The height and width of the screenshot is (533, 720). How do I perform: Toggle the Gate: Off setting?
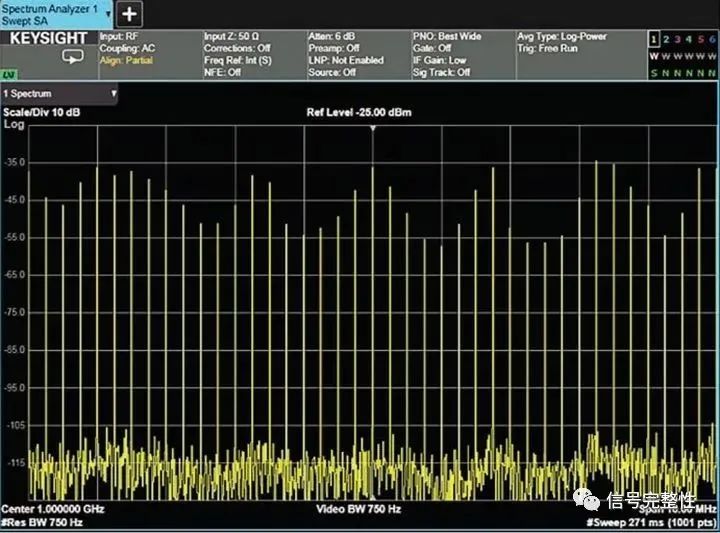pos(431,48)
